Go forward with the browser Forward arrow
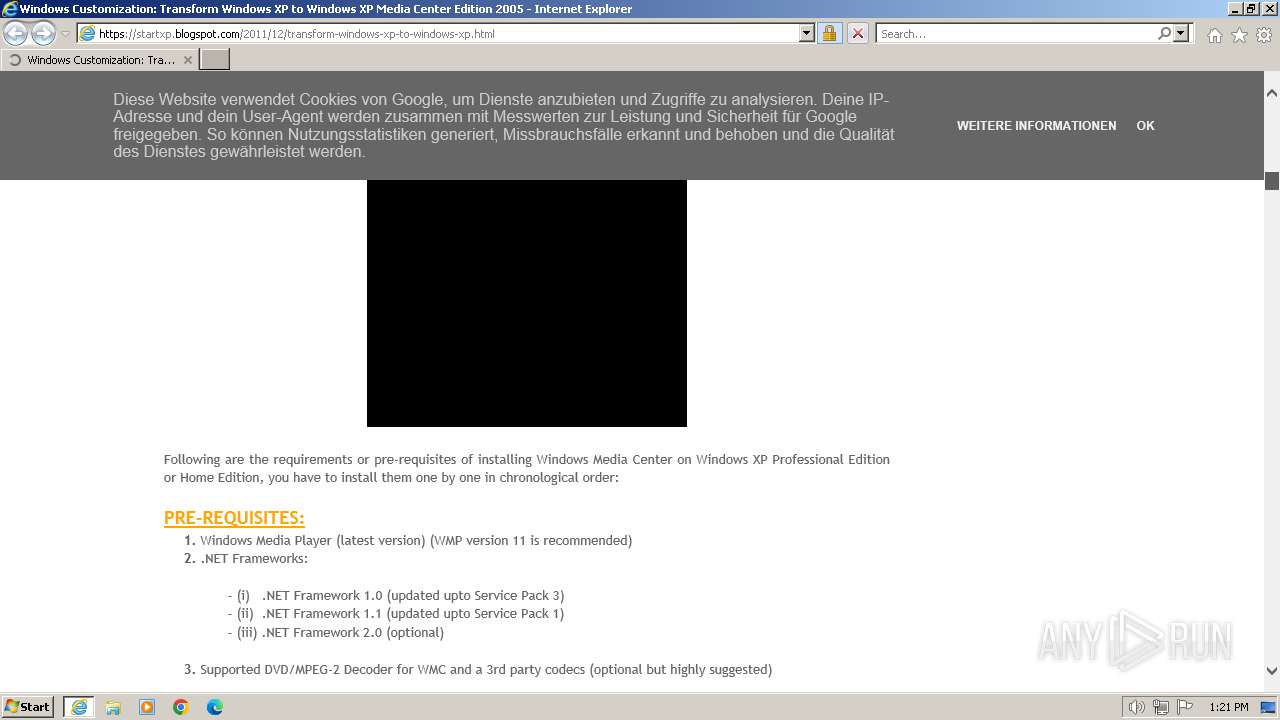Image resolution: width=1280 pixels, height=720 pixels. coord(43,34)
